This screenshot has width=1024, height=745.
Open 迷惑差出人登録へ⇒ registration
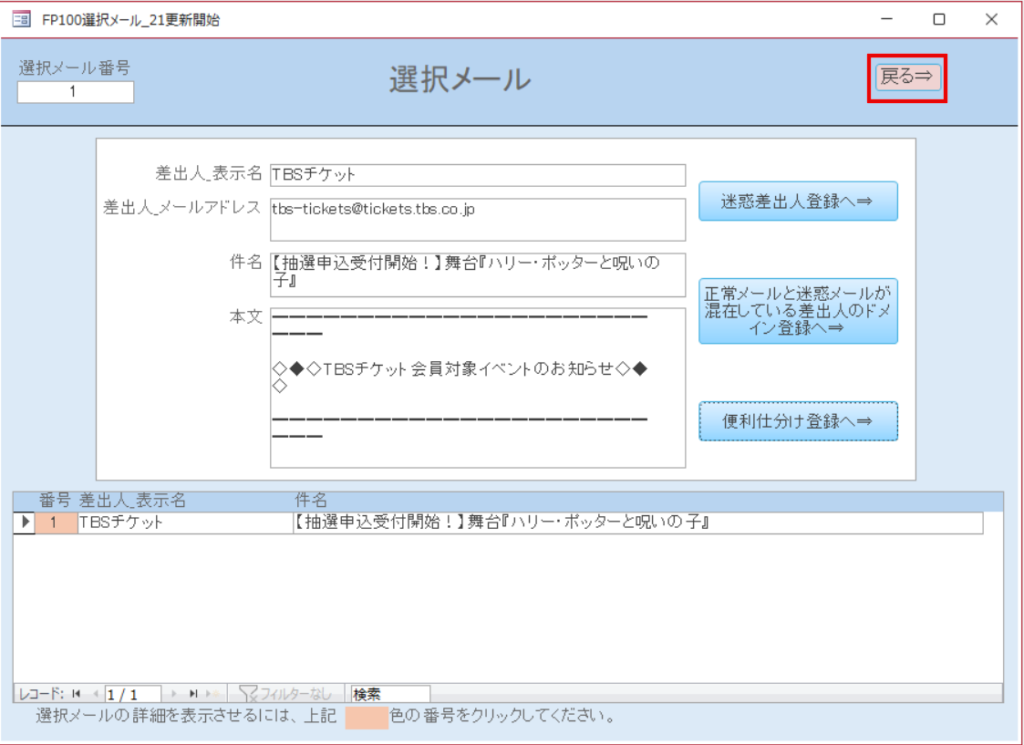797,201
